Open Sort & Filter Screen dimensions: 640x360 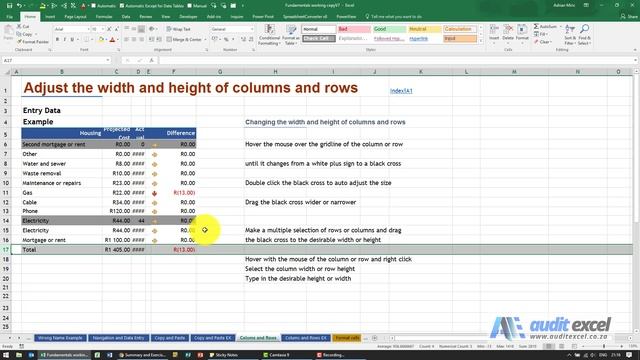coord(570,35)
